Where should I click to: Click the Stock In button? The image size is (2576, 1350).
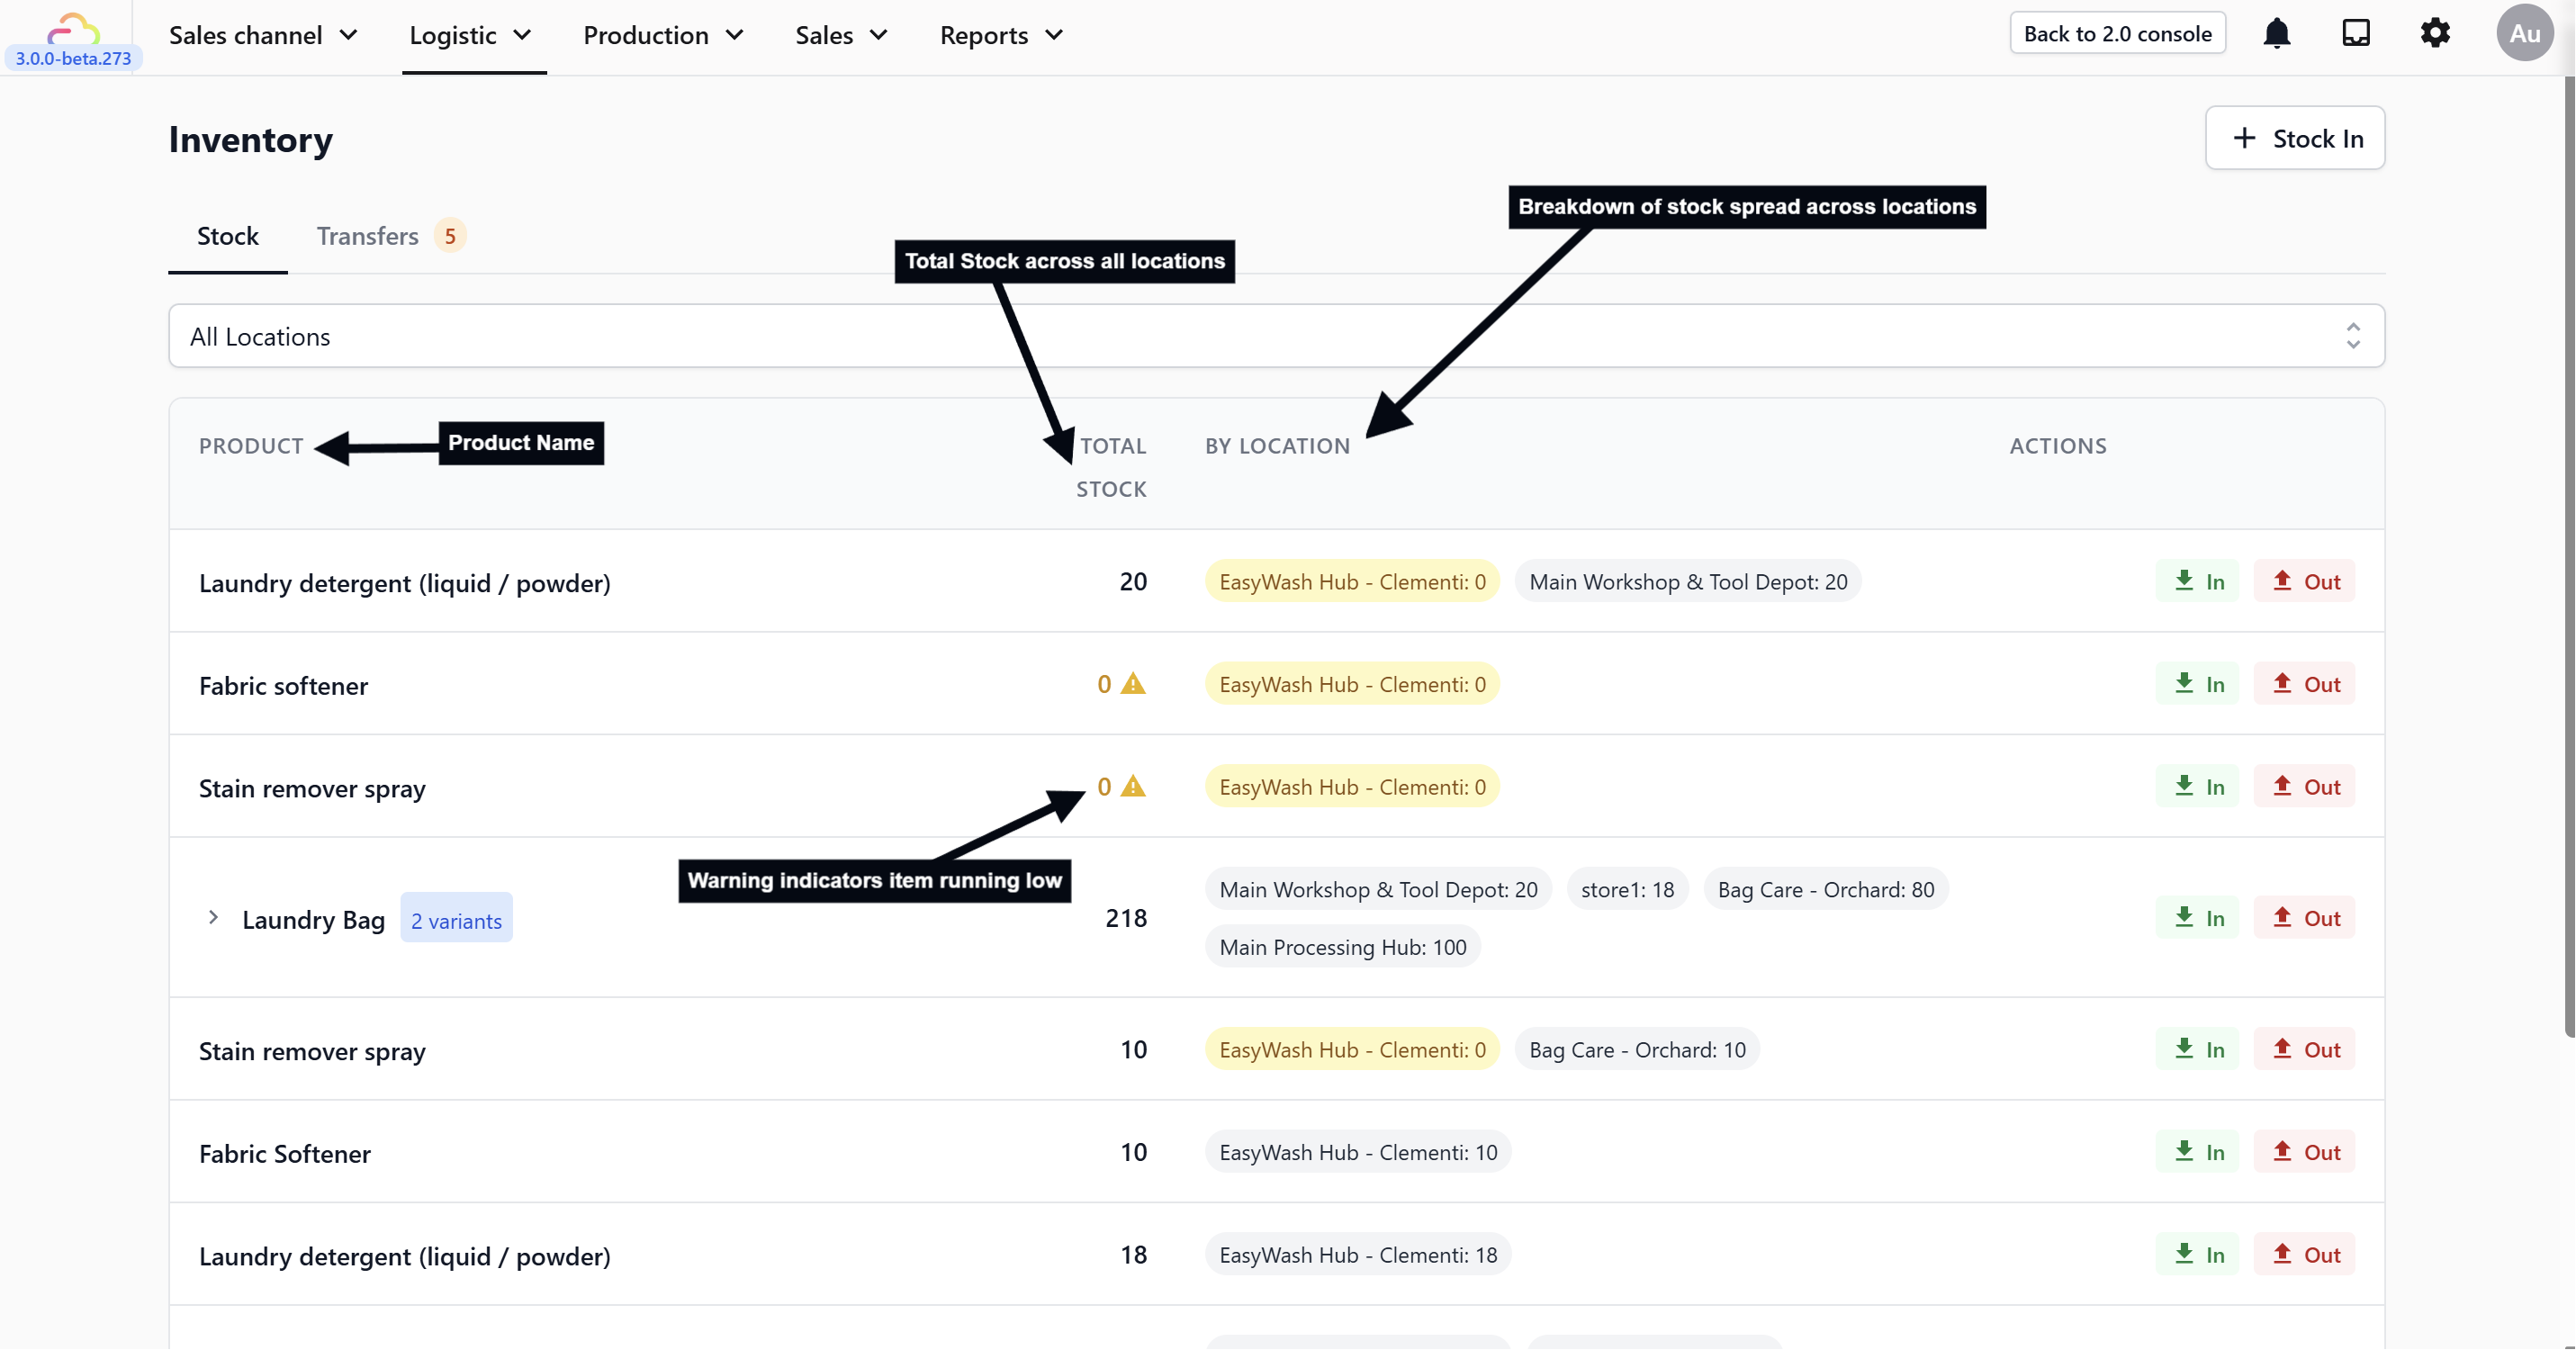click(x=2295, y=138)
